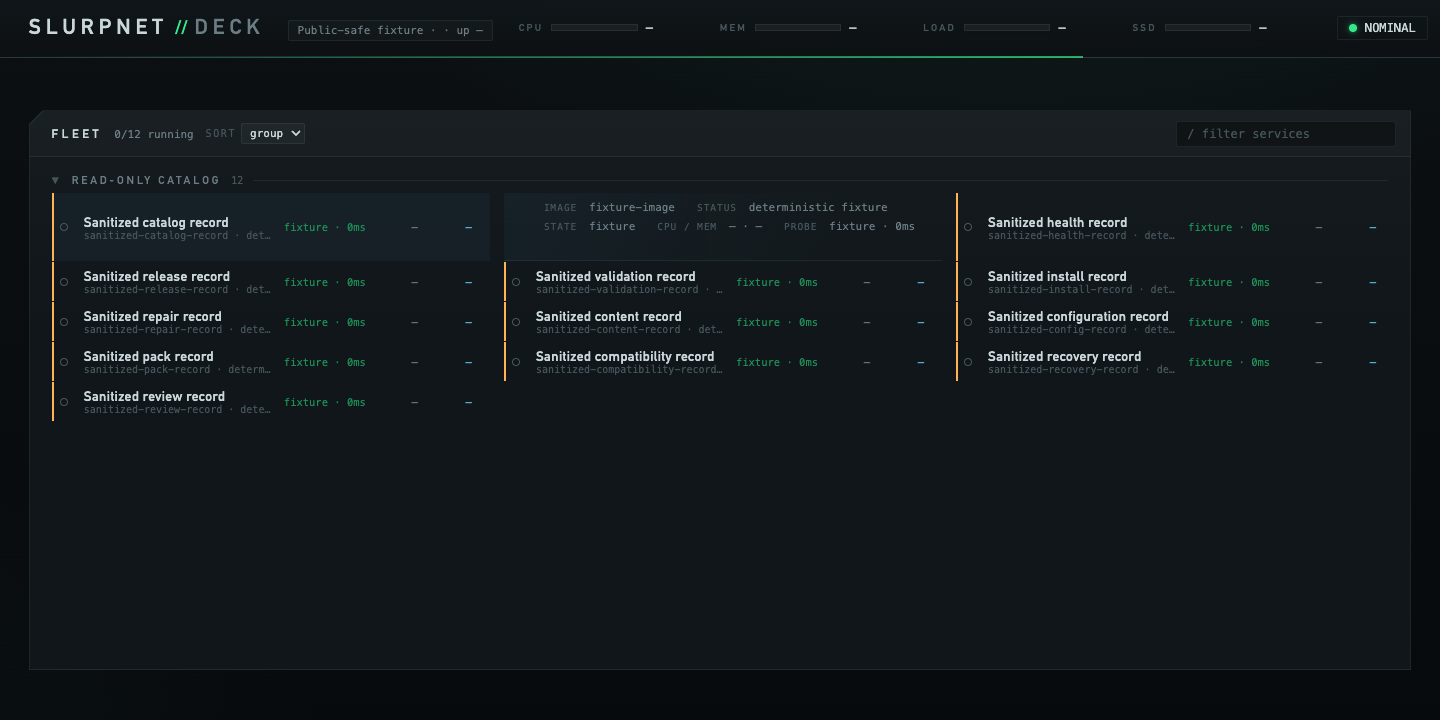Select the Sanitized recovery record row
Image resolution: width=1440 pixels, height=720 pixels.
[x=1175, y=362]
